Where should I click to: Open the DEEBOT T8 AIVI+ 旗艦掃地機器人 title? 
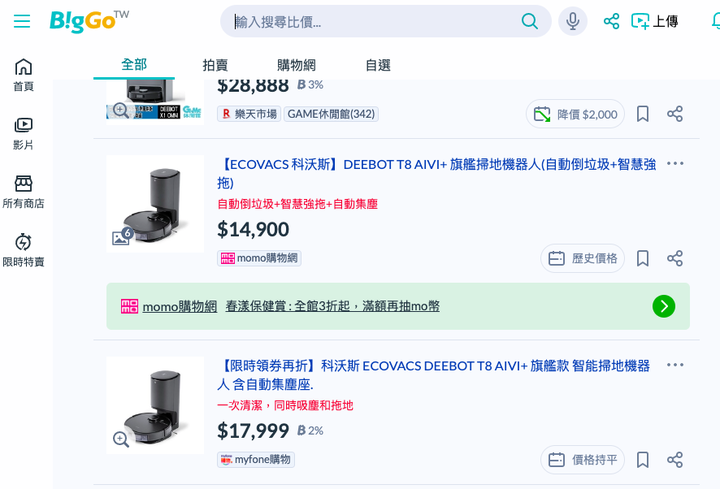pos(437,173)
